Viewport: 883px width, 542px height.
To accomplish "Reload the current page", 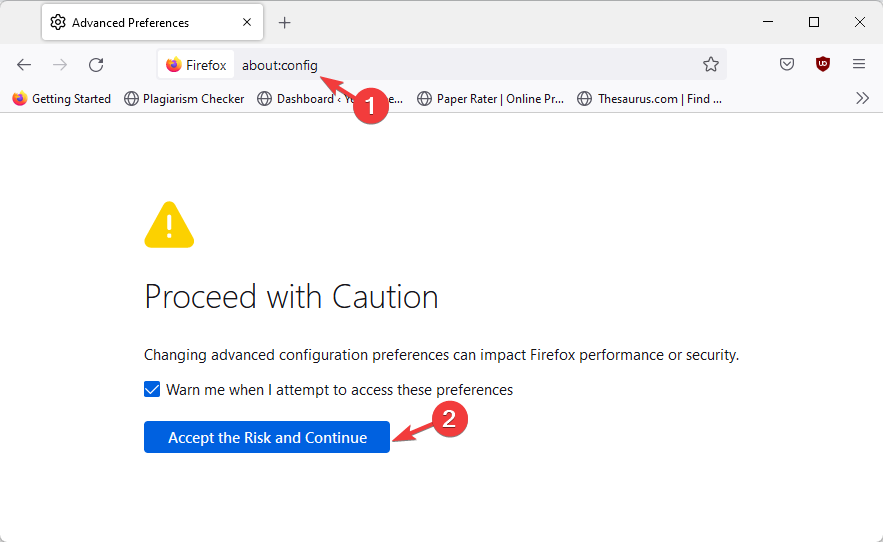I will tap(96, 65).
